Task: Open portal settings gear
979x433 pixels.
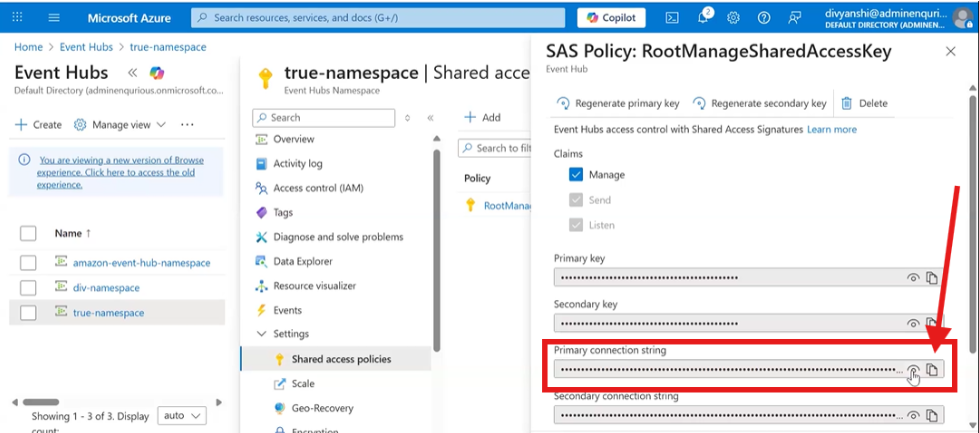Action: [733, 18]
